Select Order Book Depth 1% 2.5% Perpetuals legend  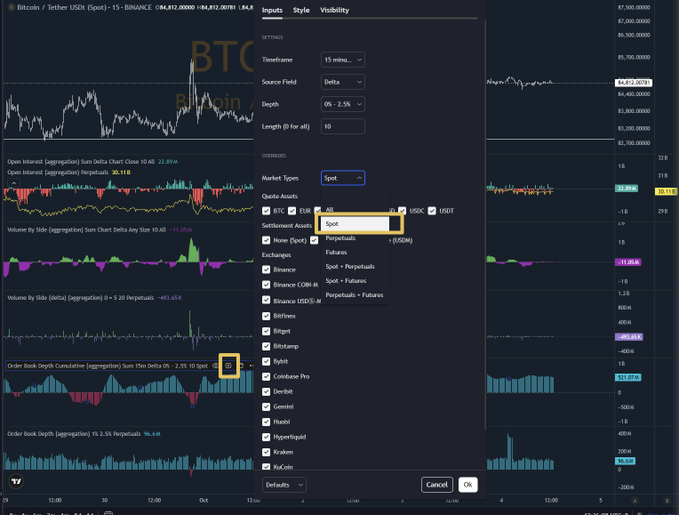(74, 434)
